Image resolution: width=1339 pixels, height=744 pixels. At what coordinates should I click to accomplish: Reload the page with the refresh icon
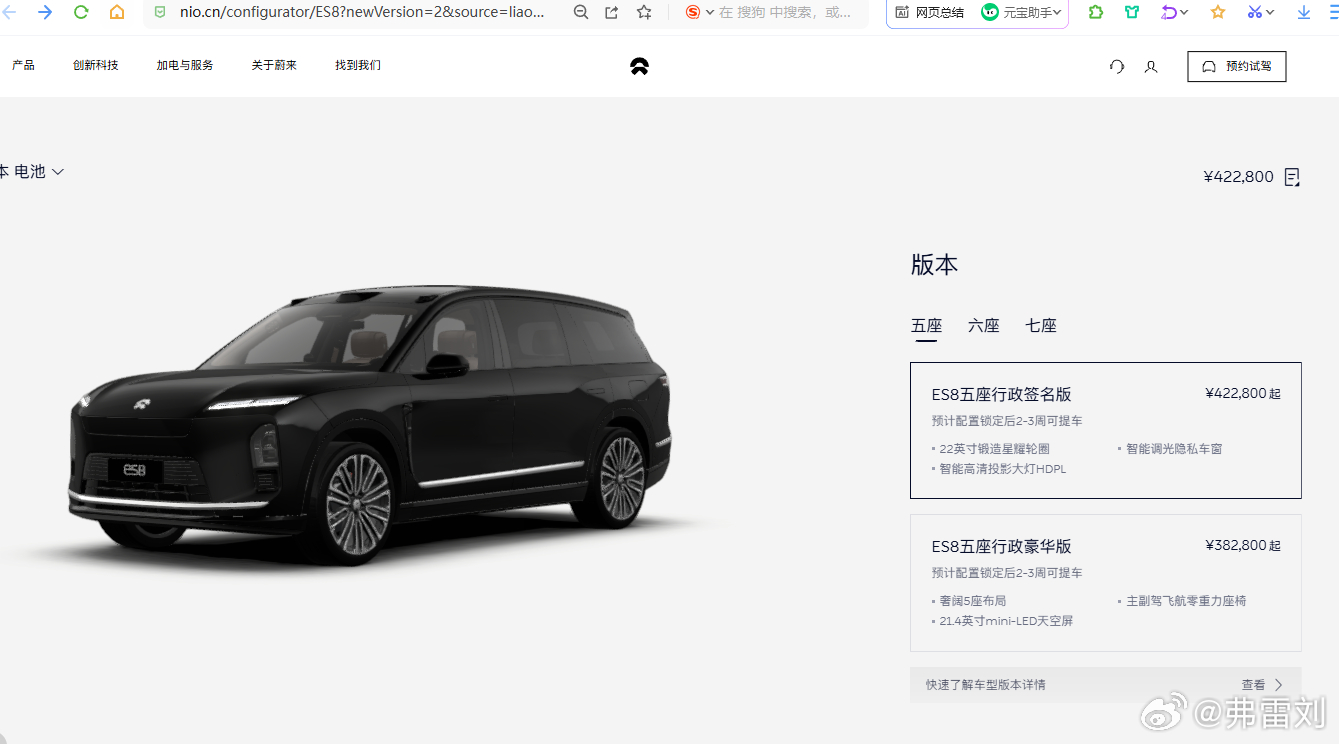pyautogui.click(x=81, y=12)
